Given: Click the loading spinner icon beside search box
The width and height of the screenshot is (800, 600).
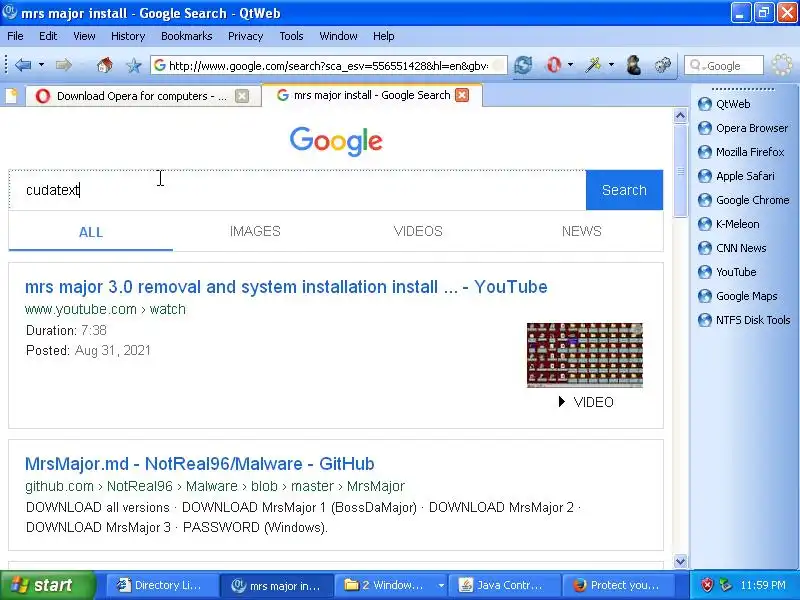Looking at the screenshot, I should point(782,65).
